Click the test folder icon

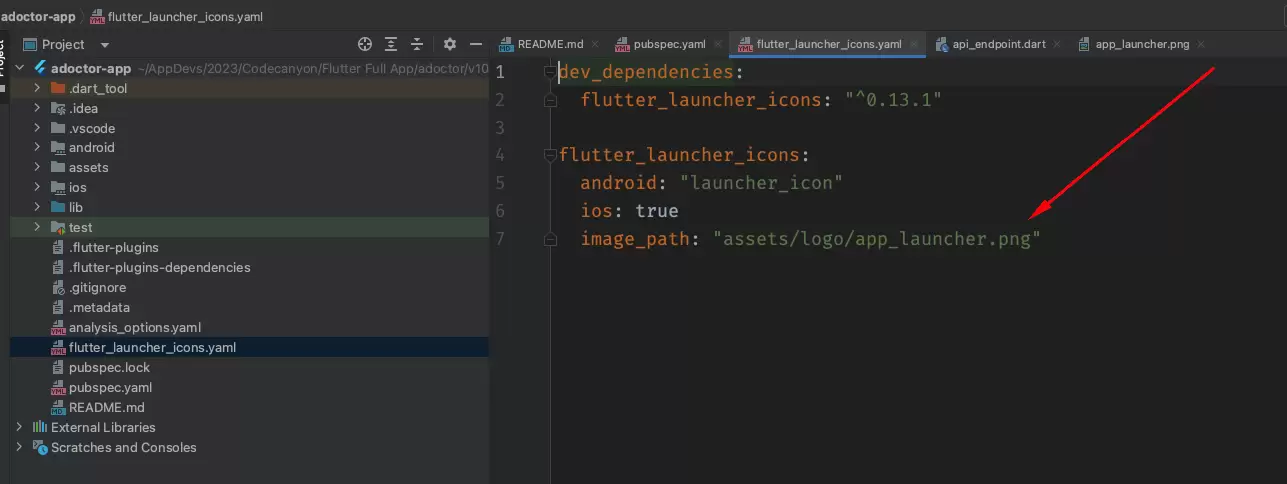click(x=58, y=227)
